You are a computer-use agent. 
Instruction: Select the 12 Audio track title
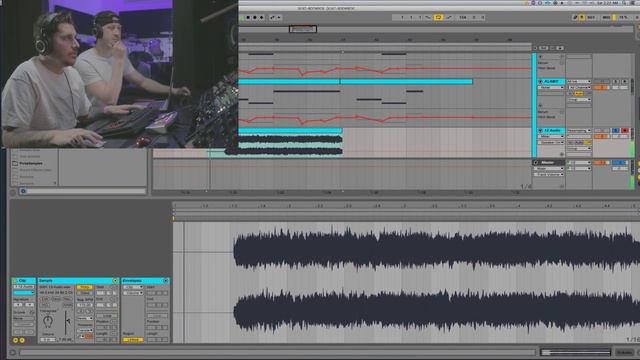pyautogui.click(x=552, y=130)
